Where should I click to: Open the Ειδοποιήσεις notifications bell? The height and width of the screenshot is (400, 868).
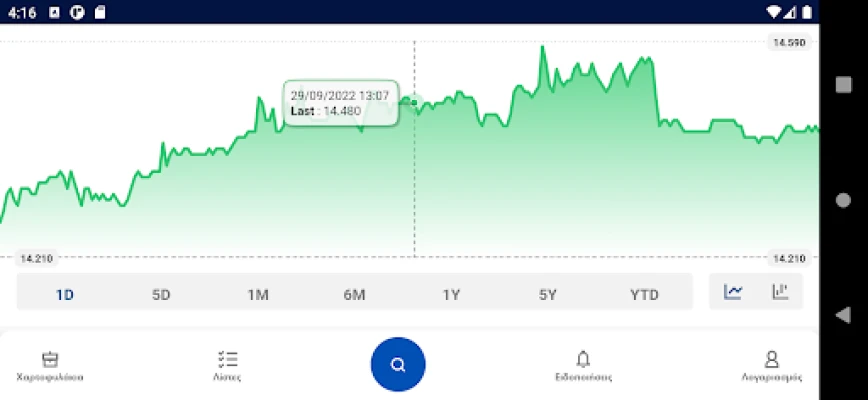(583, 366)
